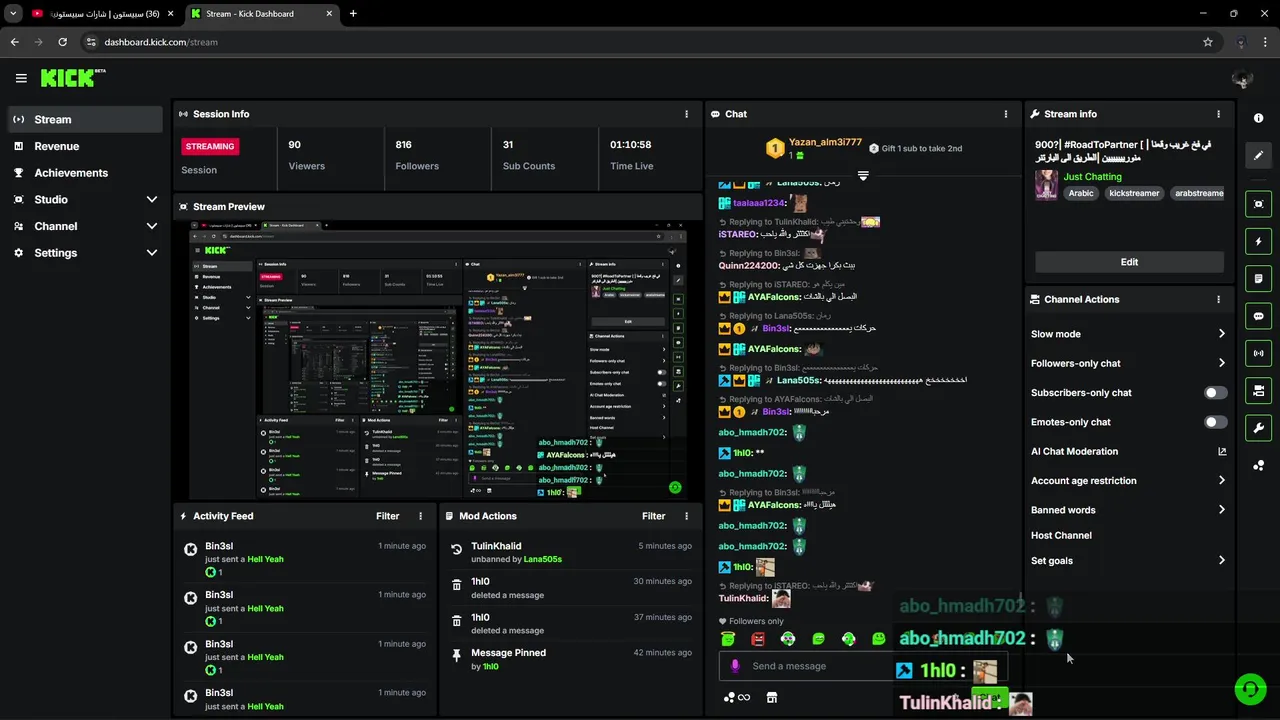Click Just Chatting category link
1280x720 pixels.
(1092, 177)
